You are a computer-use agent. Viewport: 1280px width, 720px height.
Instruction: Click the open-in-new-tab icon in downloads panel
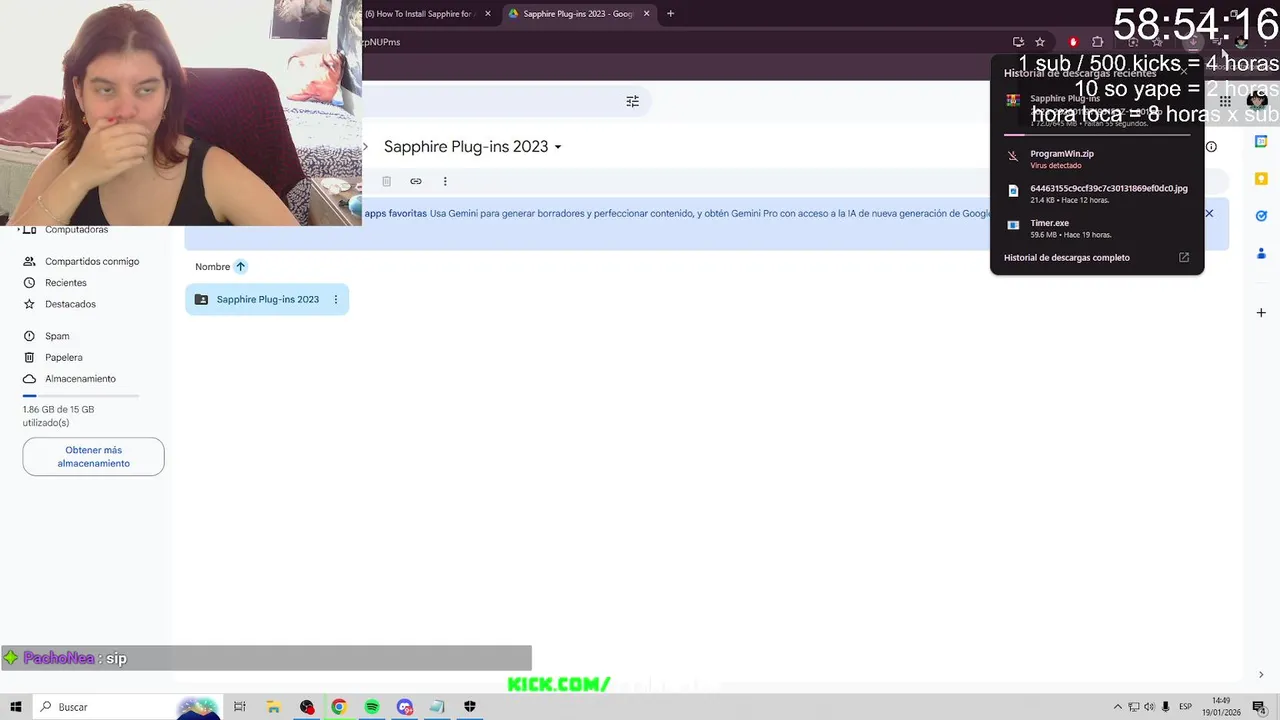[x=1184, y=258]
